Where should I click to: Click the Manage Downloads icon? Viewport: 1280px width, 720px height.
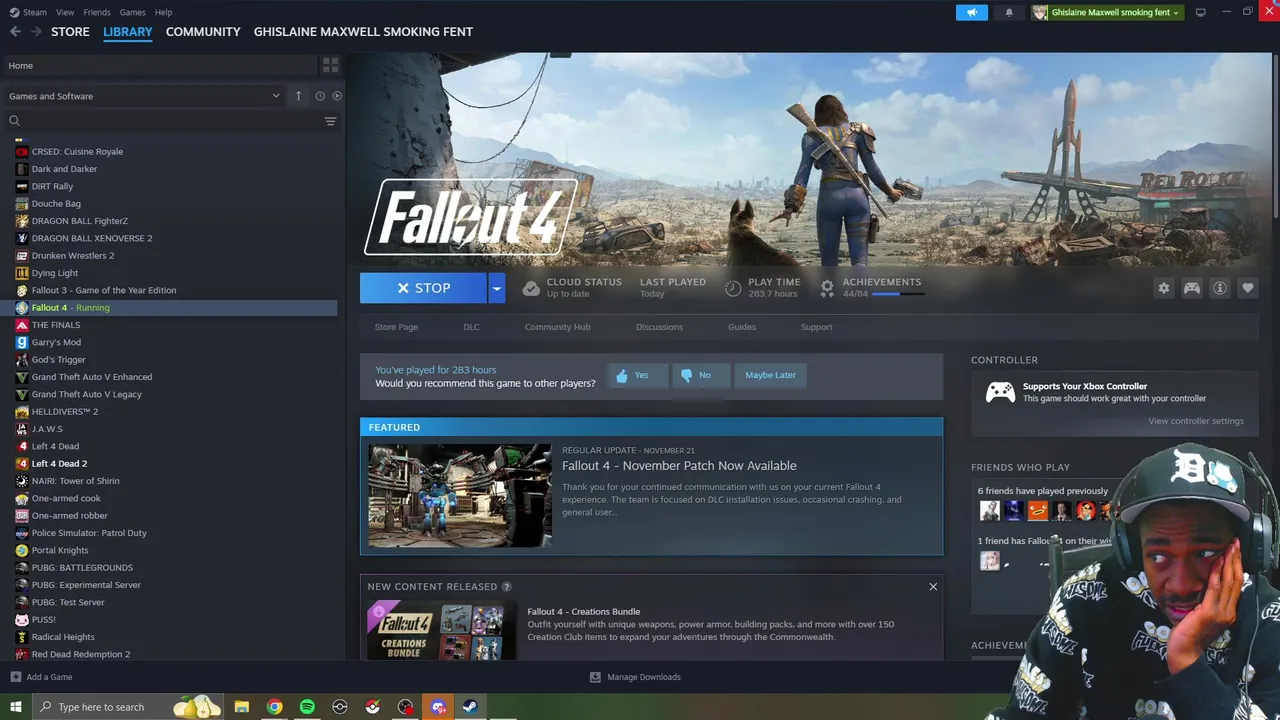pyautogui.click(x=595, y=677)
